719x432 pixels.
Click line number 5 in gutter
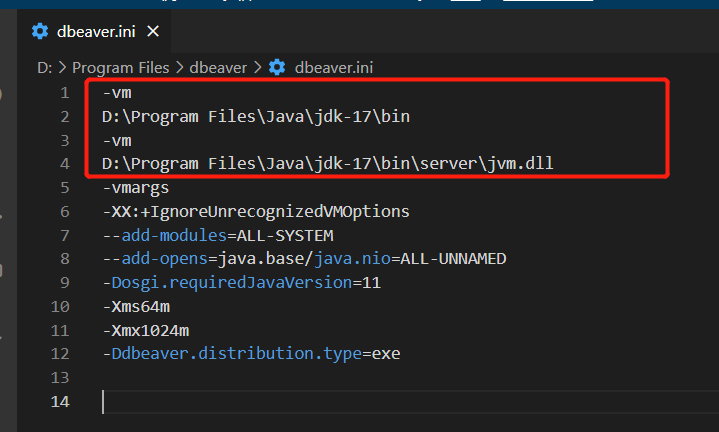point(65,188)
